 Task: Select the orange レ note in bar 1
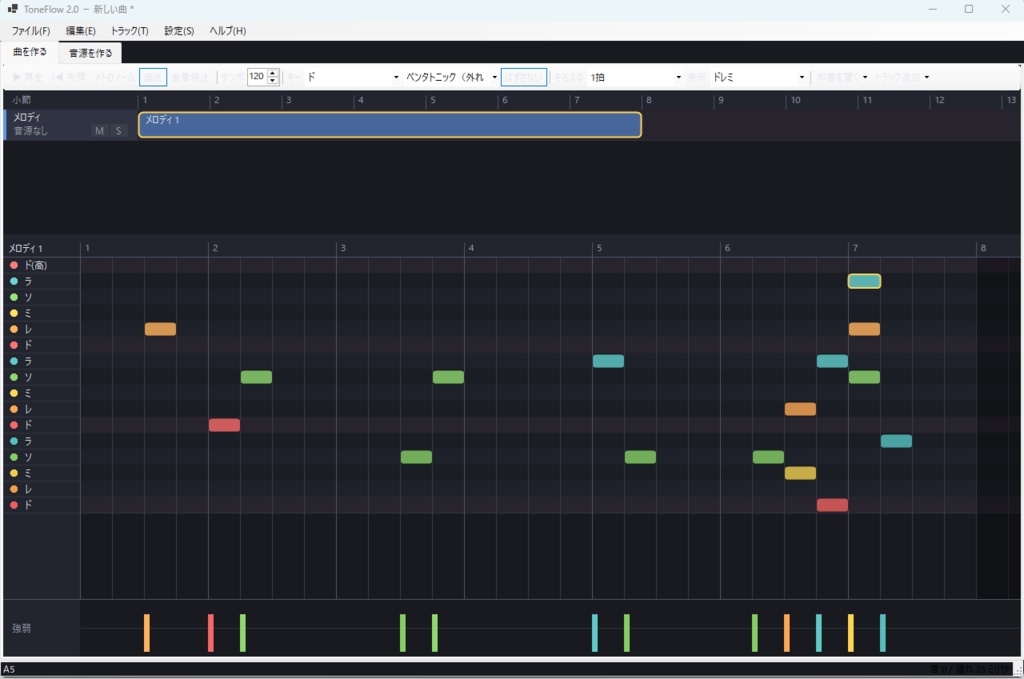click(x=160, y=329)
